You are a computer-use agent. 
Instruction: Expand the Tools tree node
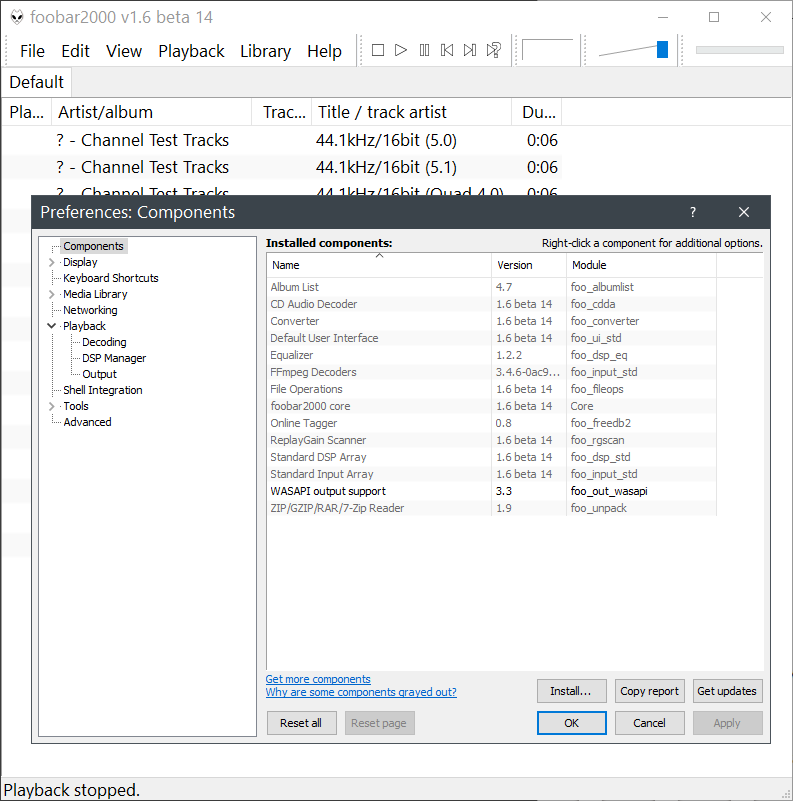[x=52, y=406]
